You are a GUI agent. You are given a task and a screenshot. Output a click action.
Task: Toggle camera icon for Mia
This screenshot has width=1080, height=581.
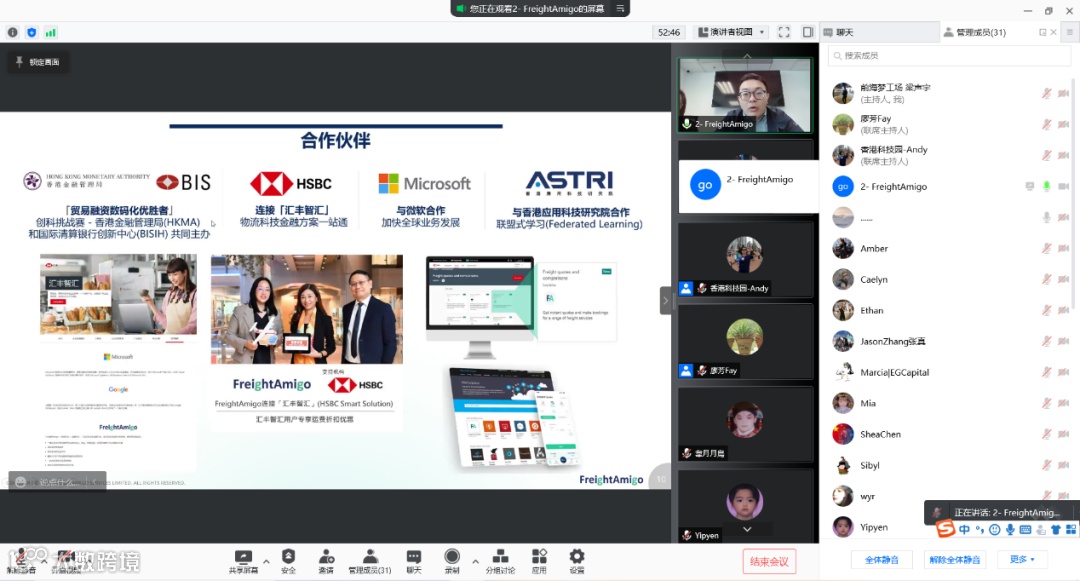(x=1063, y=403)
